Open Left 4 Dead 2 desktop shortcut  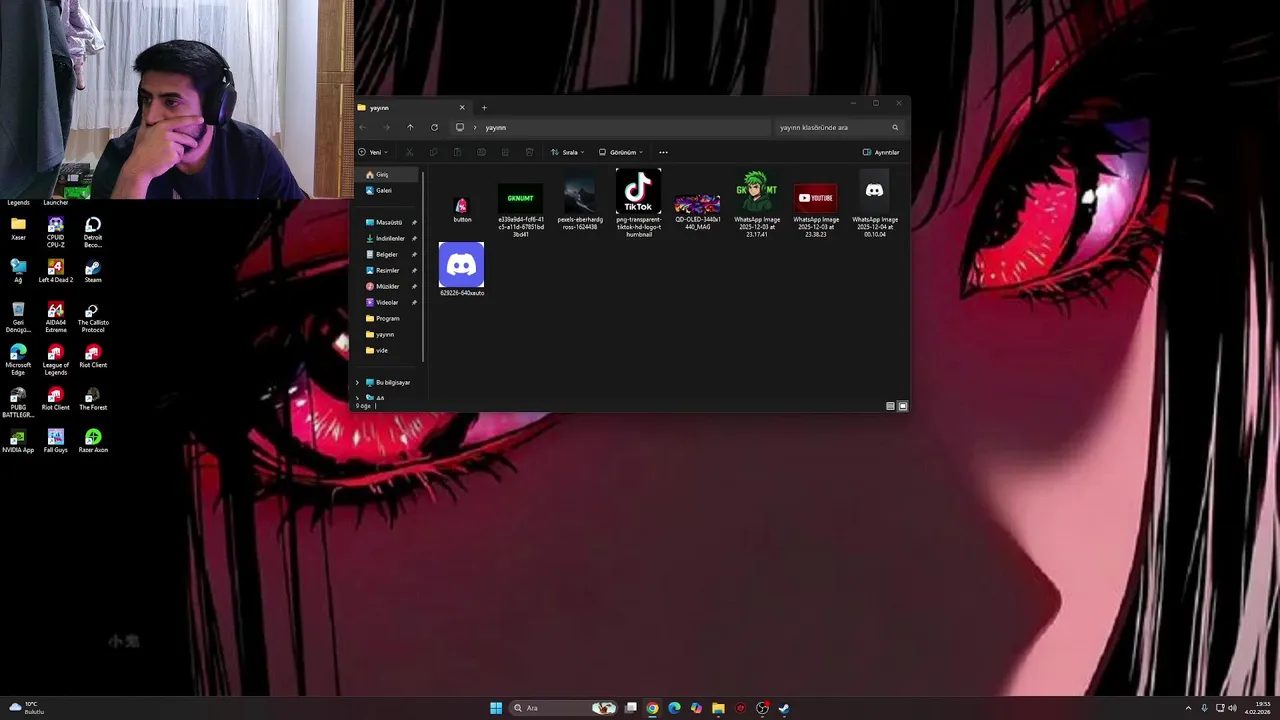(56, 270)
